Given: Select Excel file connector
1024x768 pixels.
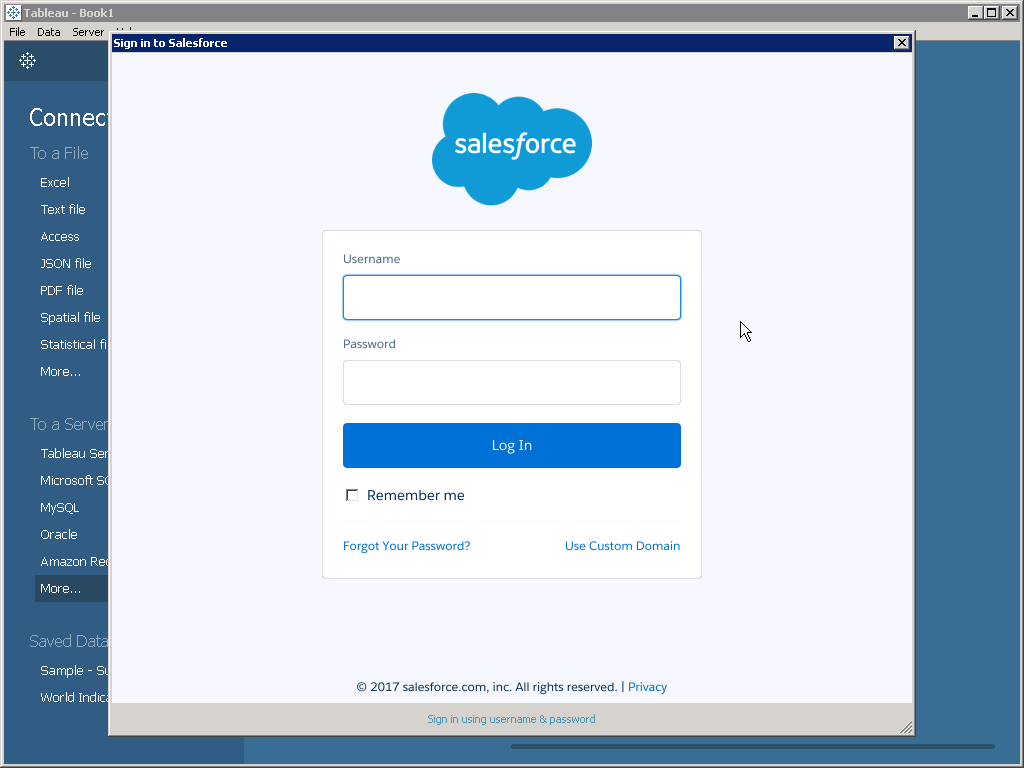Looking at the screenshot, I should pos(55,183).
